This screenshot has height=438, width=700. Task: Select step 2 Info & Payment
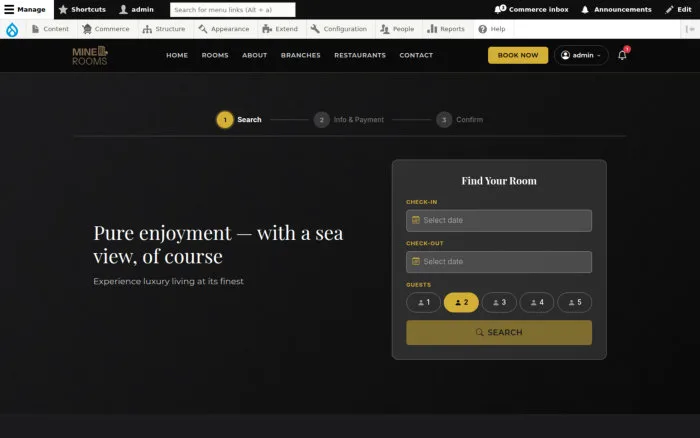(349, 120)
